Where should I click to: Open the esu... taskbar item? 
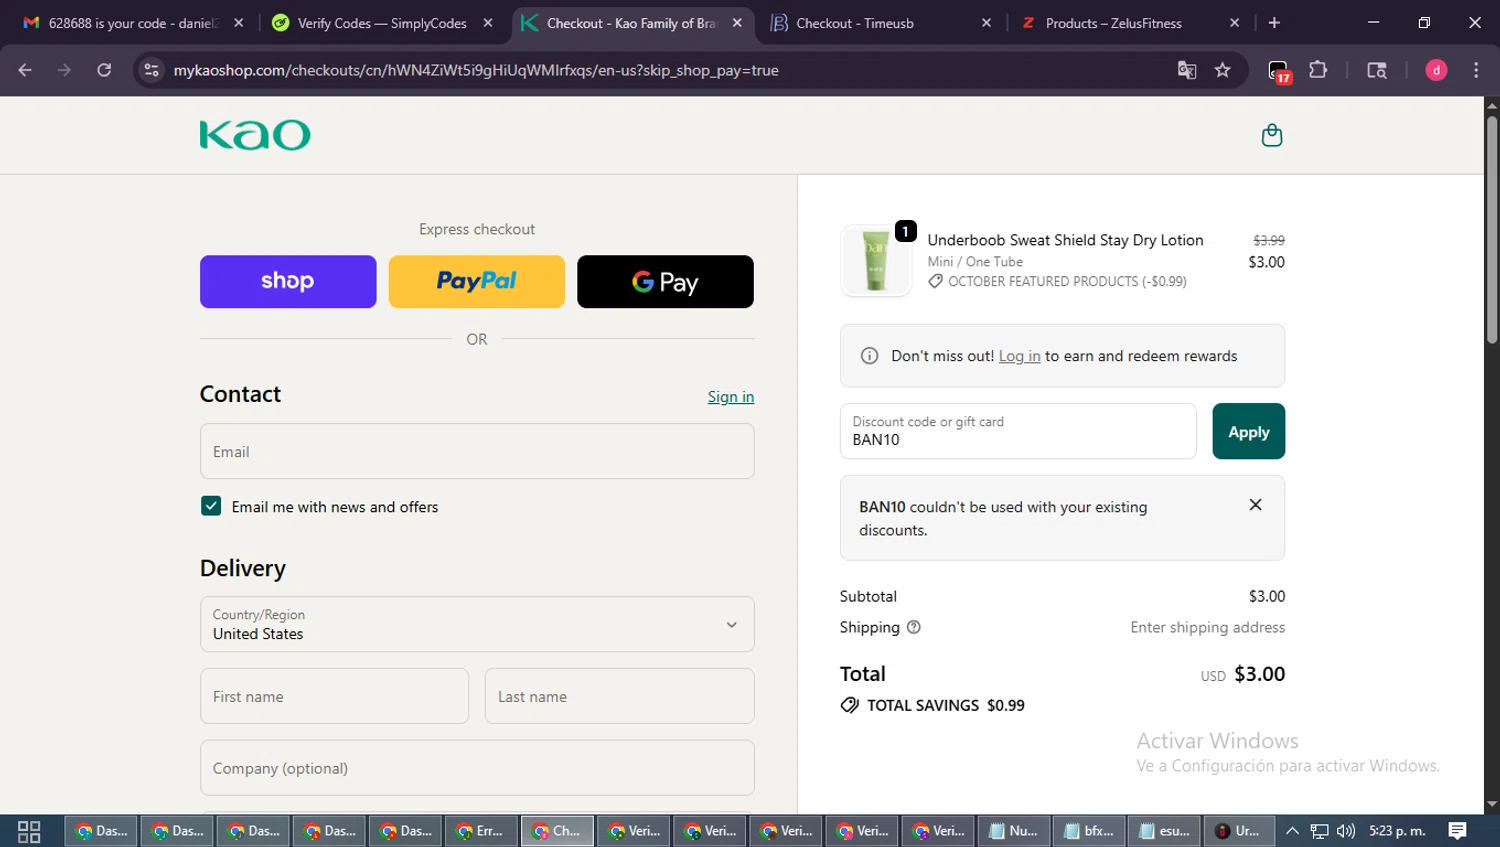(x=1165, y=831)
